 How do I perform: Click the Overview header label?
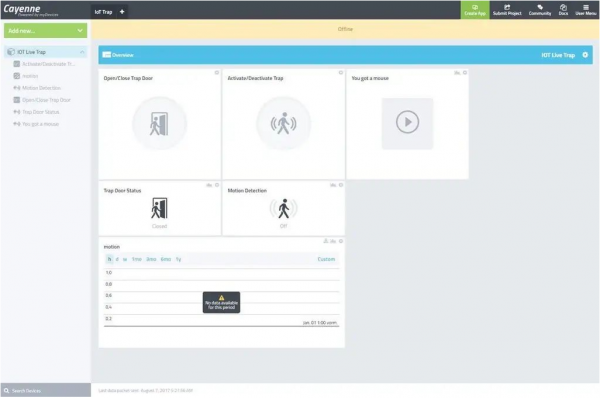[122, 55]
